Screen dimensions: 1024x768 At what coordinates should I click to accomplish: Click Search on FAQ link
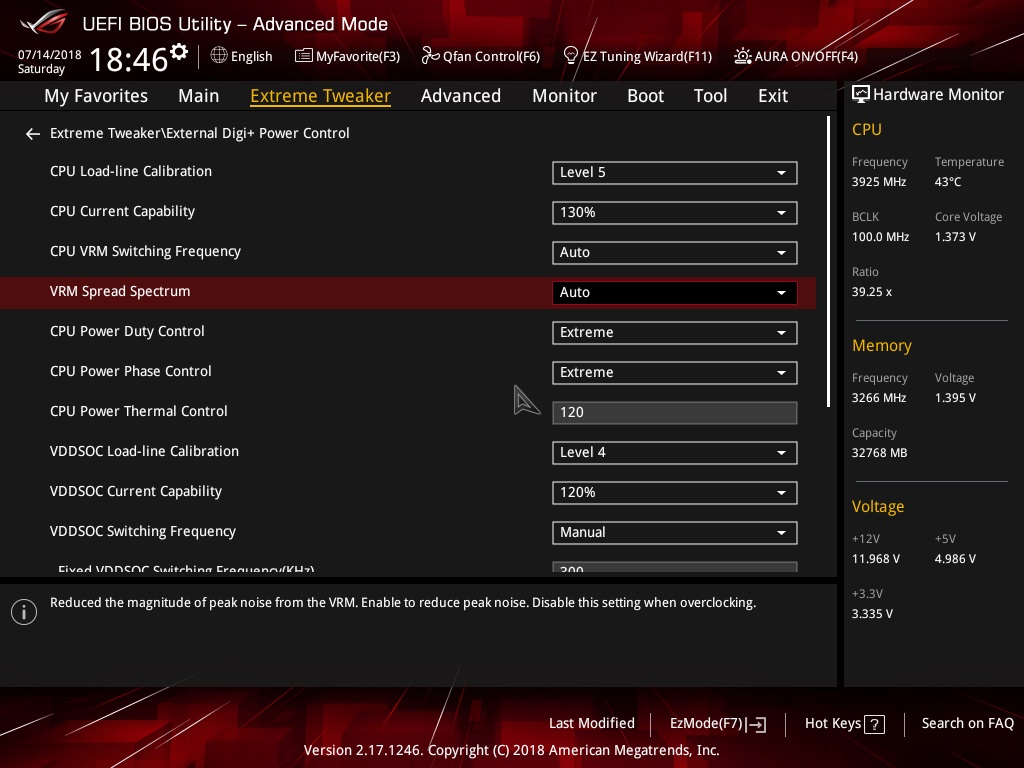967,724
